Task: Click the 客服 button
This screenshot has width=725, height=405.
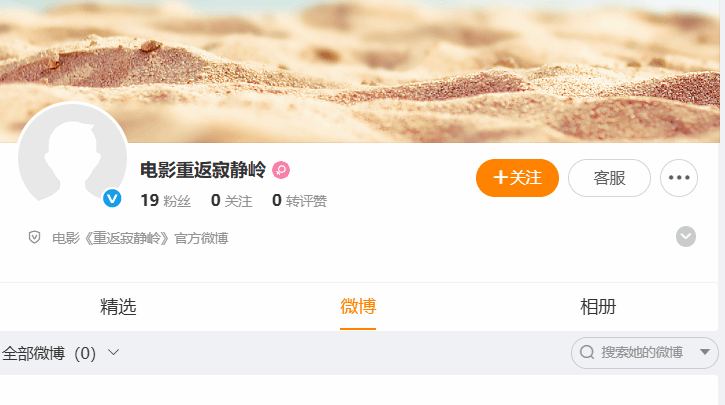Action: [609, 178]
